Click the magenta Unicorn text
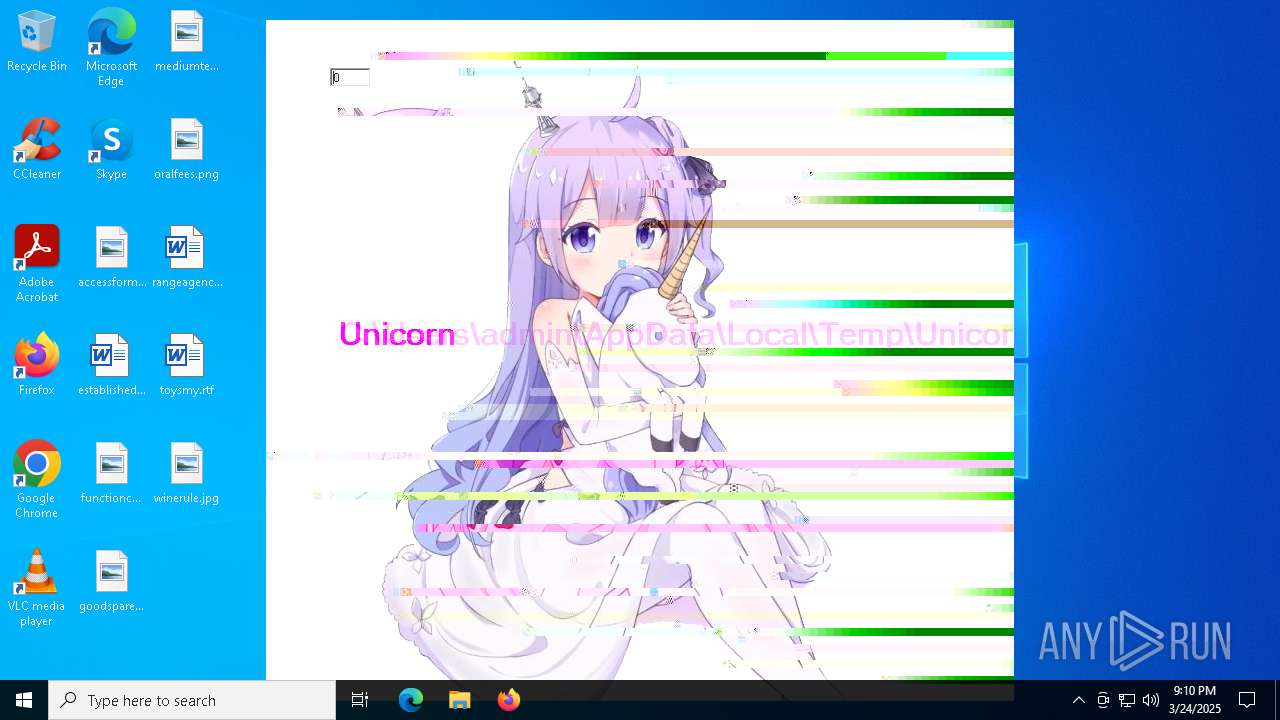 click(397, 334)
